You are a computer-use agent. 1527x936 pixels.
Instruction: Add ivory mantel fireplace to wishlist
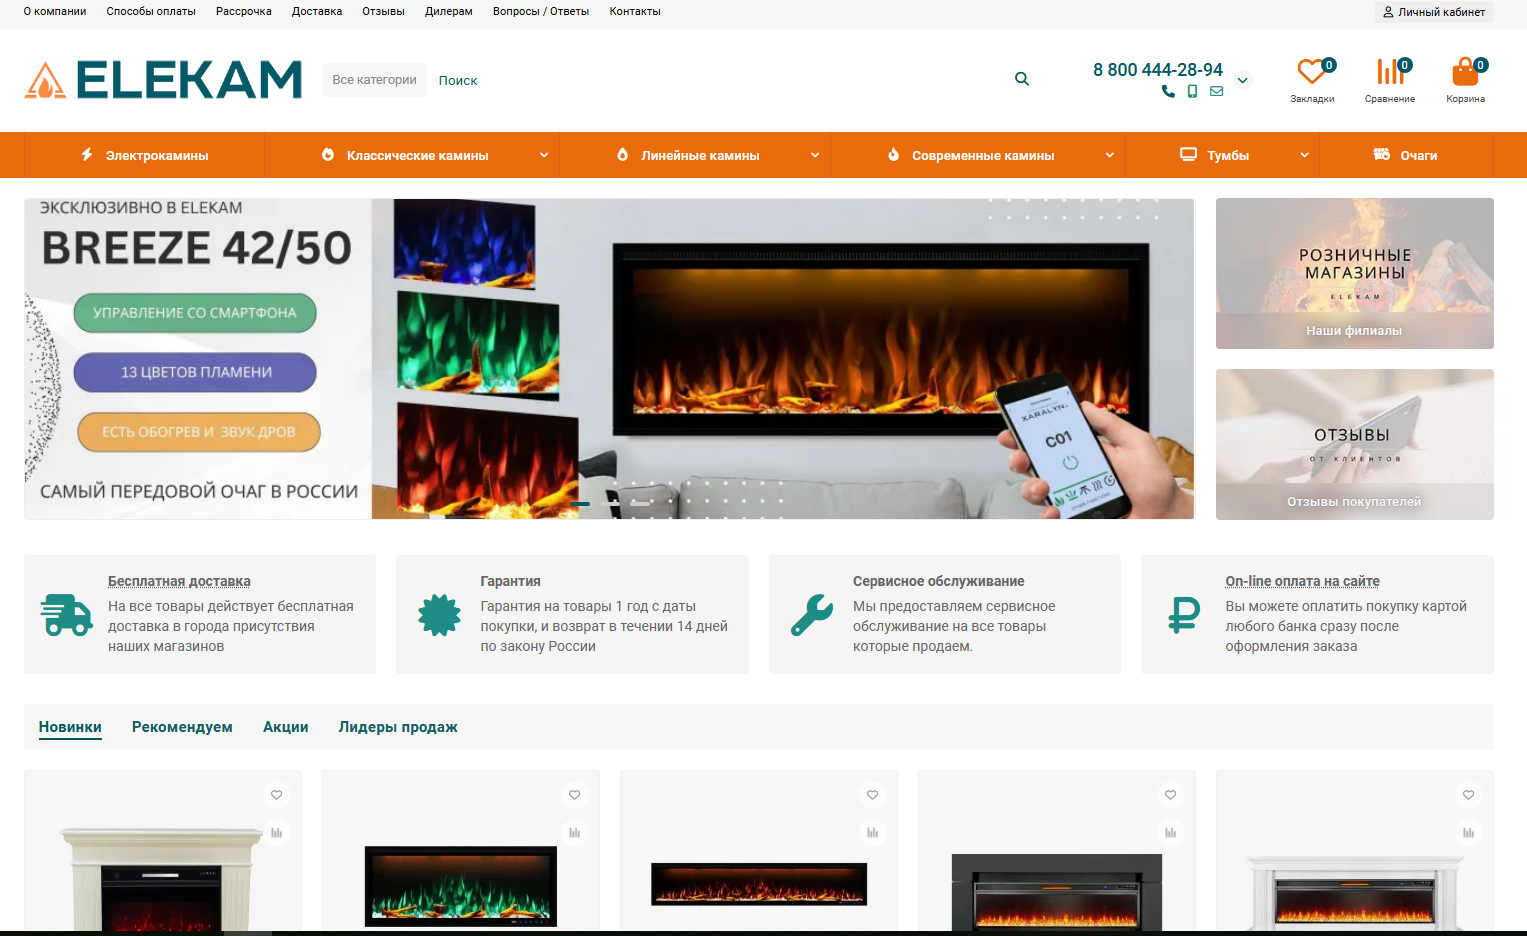[x=277, y=795]
